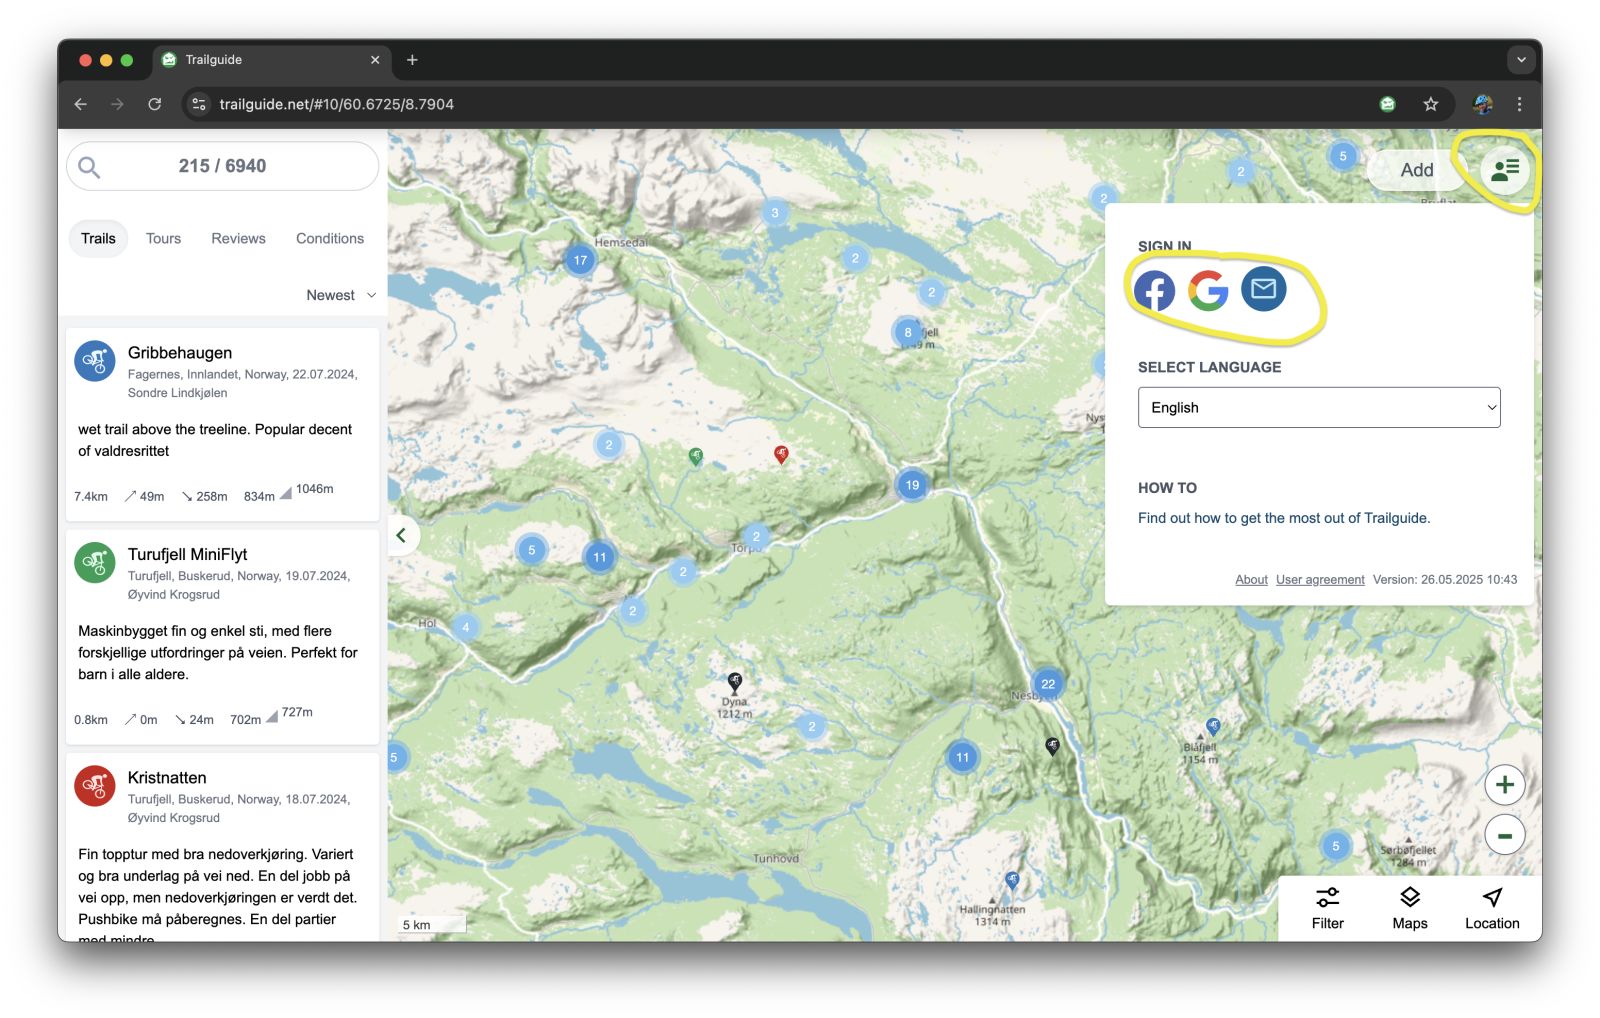Click the cluster marker with 8 trails
1600x1018 pixels.
tap(907, 332)
